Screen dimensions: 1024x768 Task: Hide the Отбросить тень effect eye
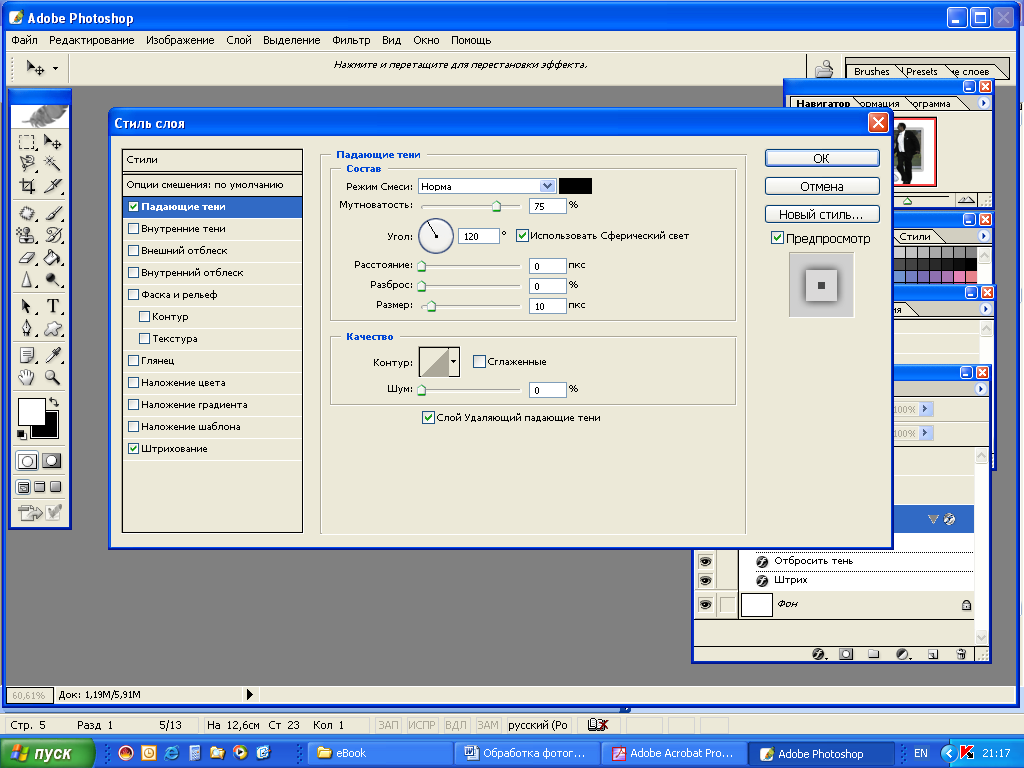coord(705,561)
